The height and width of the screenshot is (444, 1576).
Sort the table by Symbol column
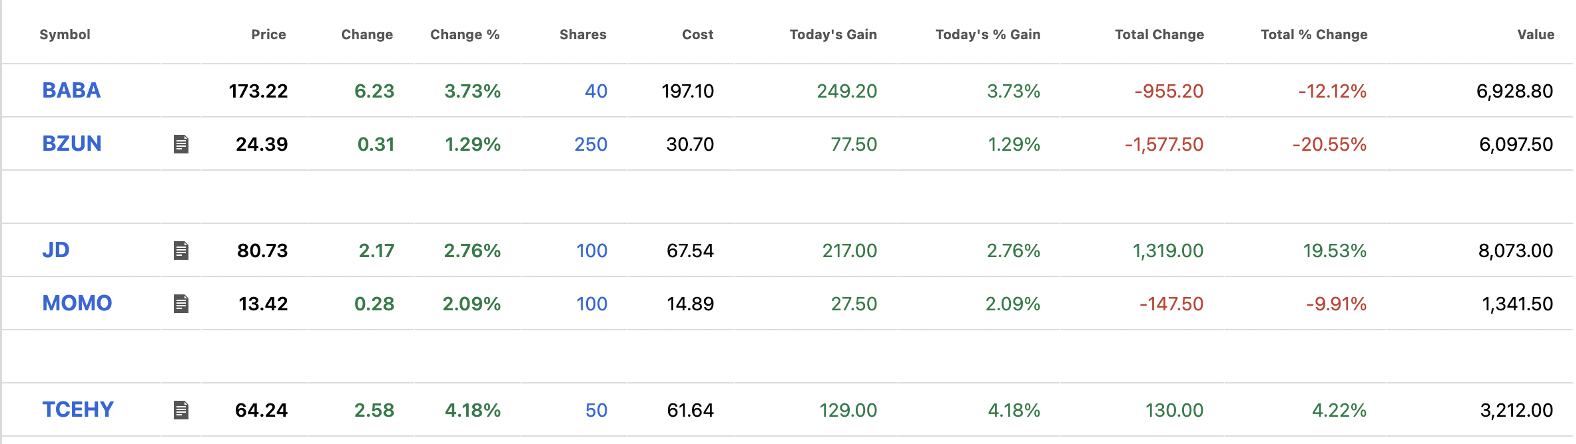65,35
